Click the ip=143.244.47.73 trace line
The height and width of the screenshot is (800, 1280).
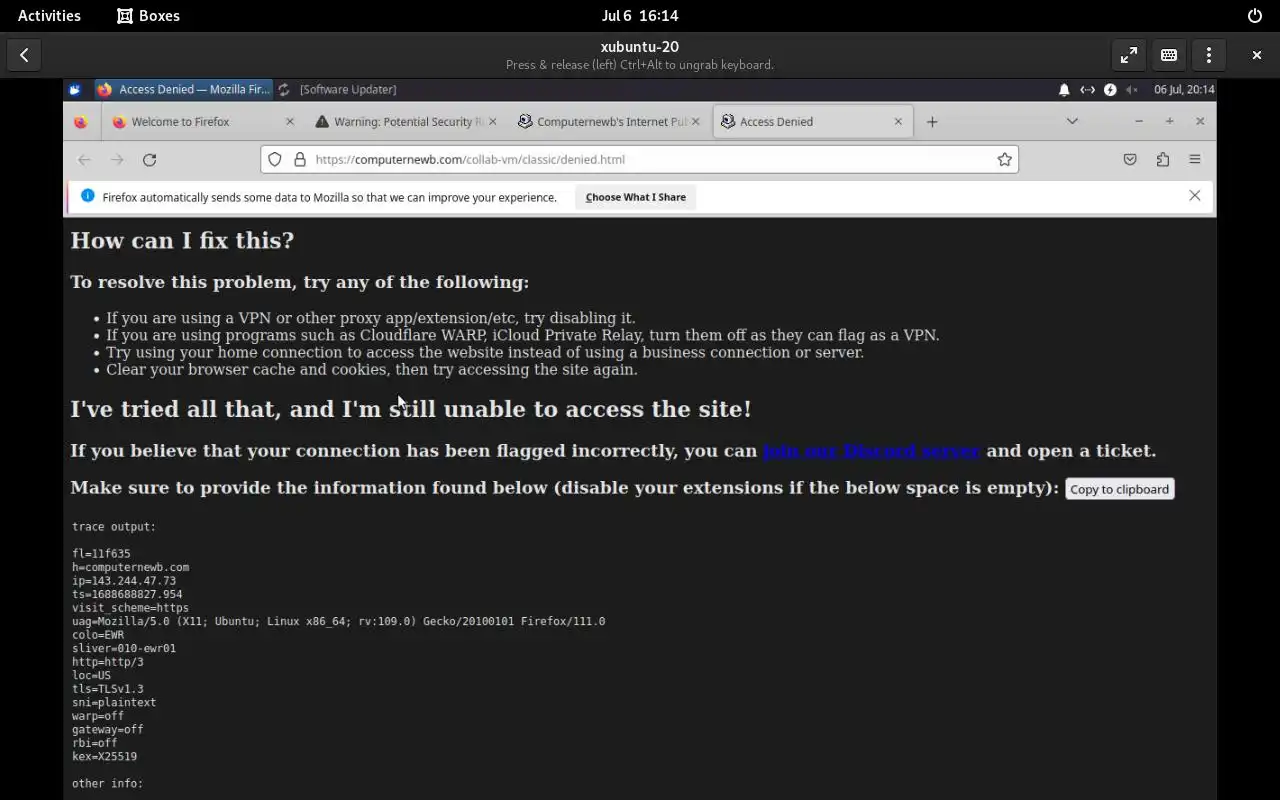[124, 581]
